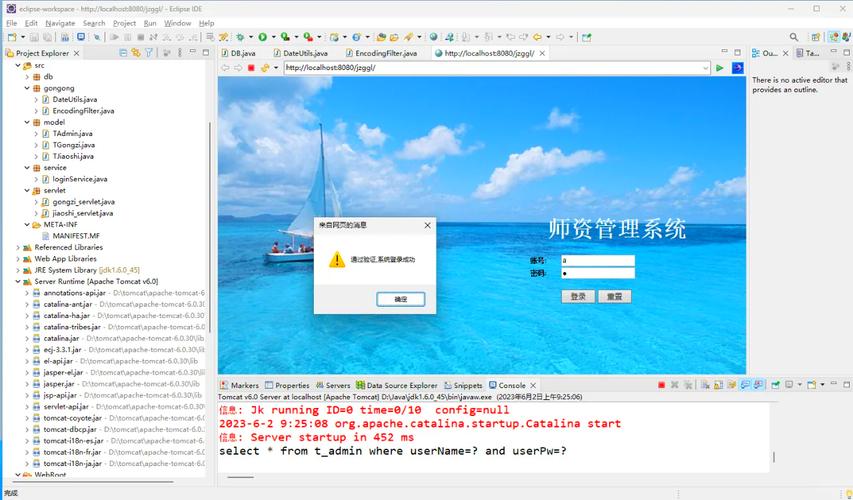Click the red Stop icon in browser toolbar
Screen dimensions: 853x500
coord(251,68)
